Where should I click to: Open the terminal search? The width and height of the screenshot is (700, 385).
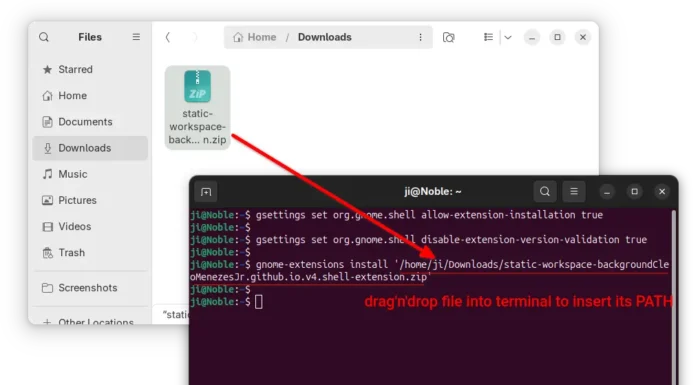(545, 192)
